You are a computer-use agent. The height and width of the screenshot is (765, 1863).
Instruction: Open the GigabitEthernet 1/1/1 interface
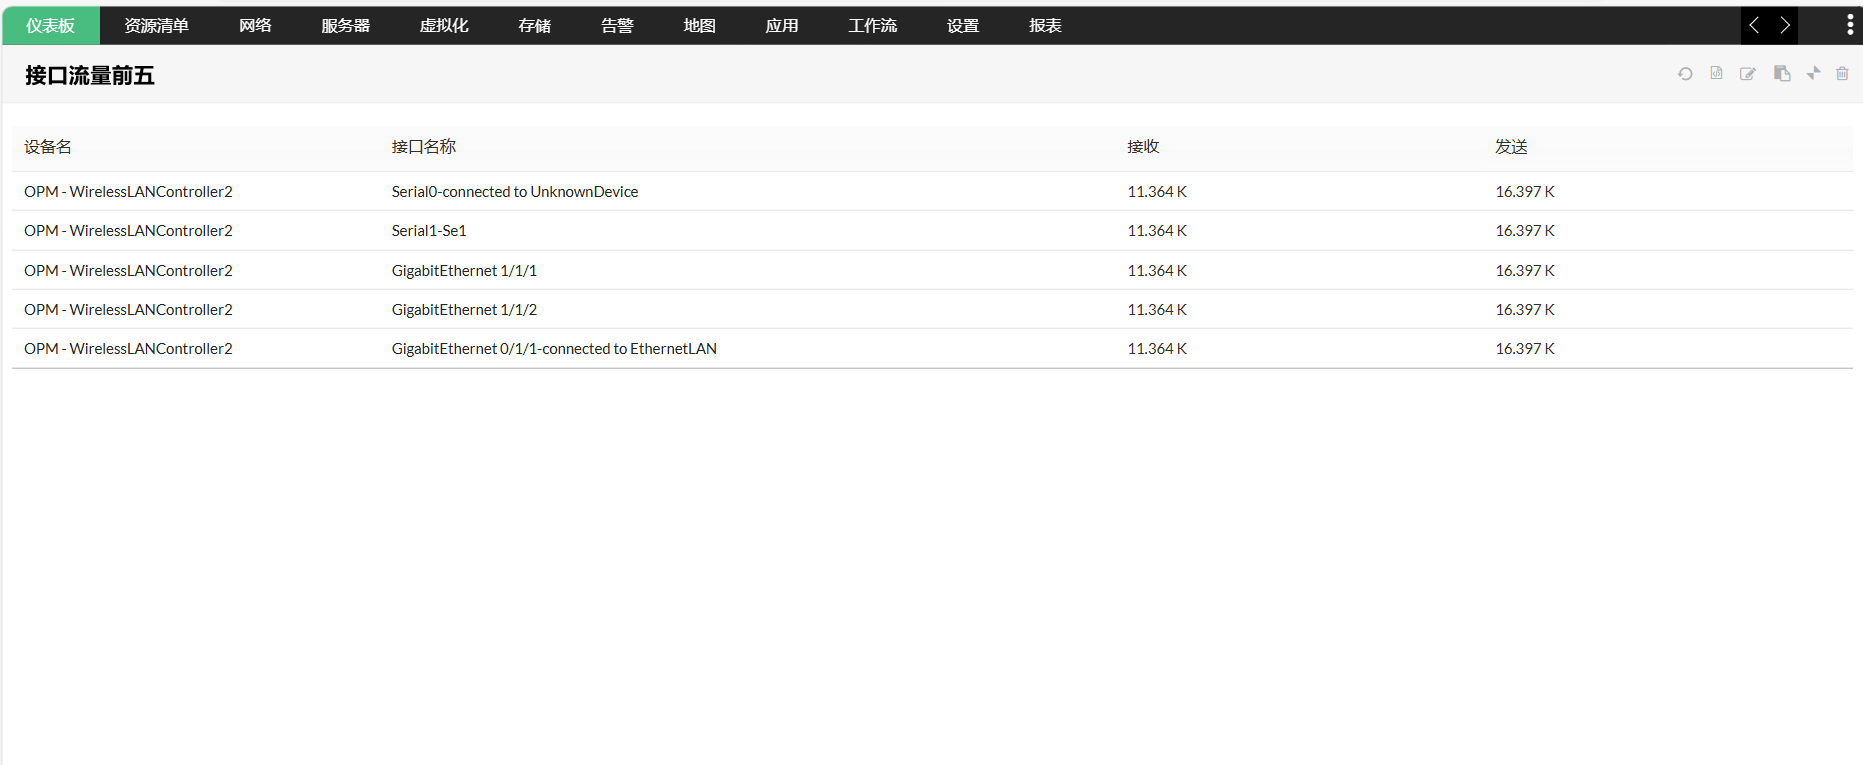click(464, 271)
